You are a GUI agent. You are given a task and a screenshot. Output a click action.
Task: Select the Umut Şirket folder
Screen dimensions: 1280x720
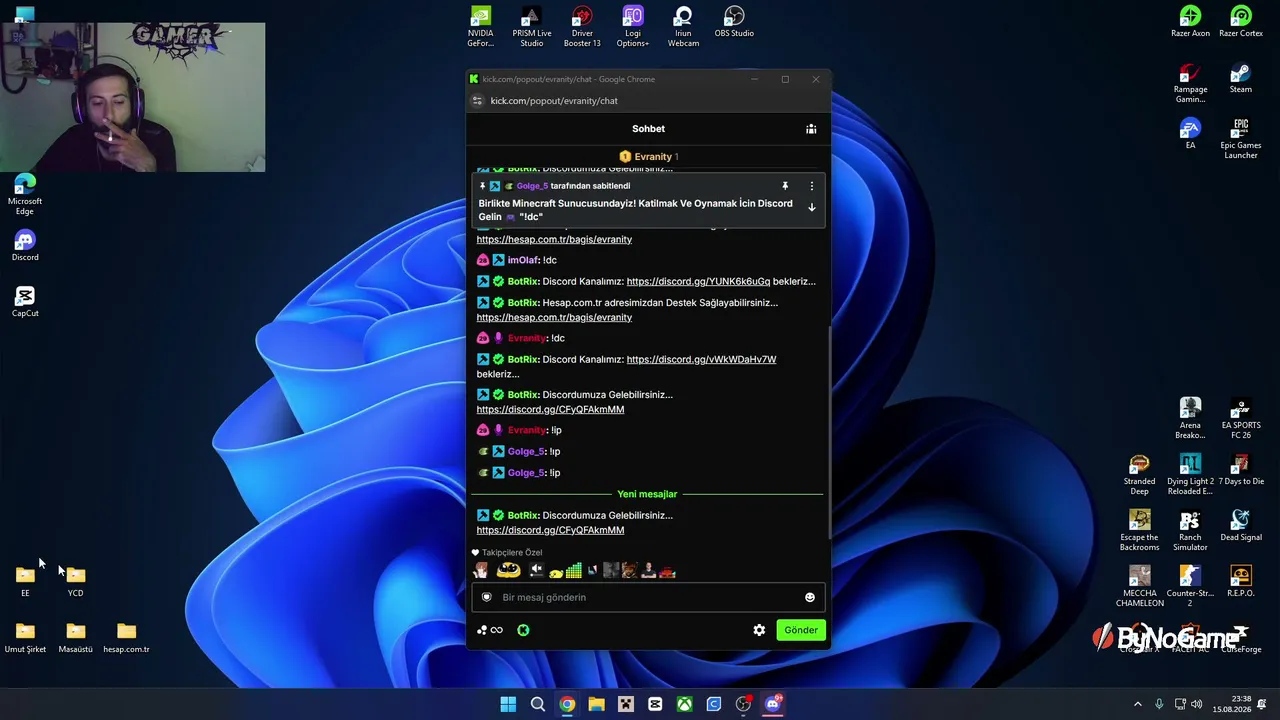point(25,638)
